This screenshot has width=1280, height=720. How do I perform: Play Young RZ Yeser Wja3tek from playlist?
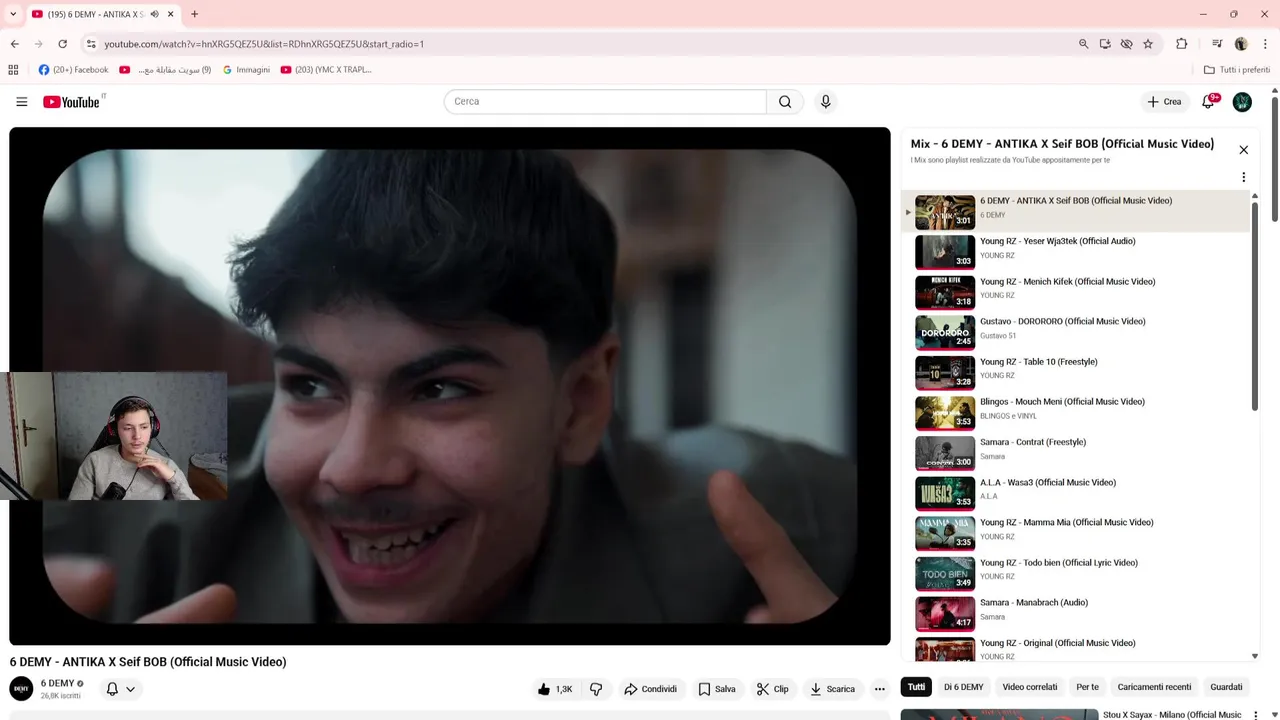(x=1075, y=251)
